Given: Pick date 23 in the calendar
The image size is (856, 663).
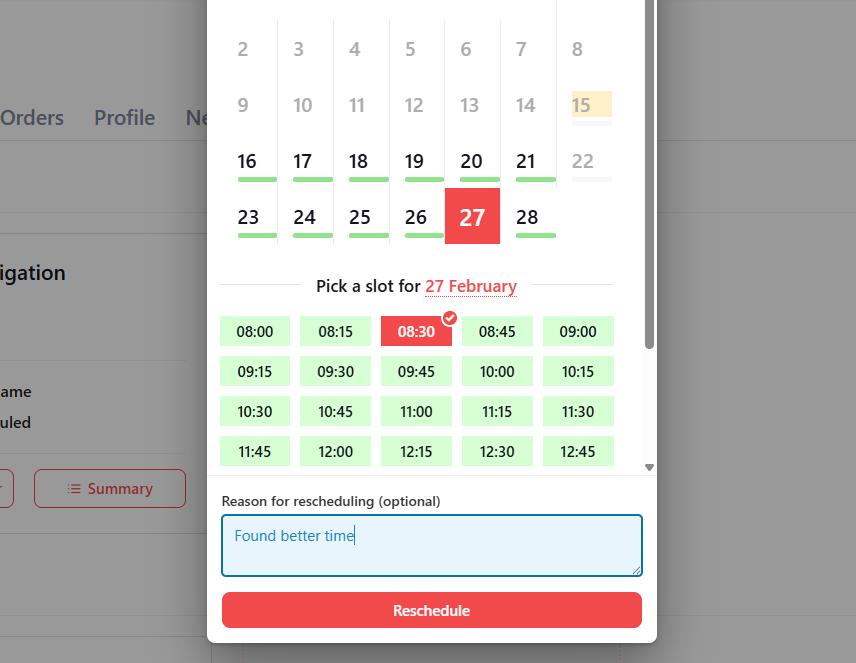Looking at the screenshot, I should (x=249, y=217).
